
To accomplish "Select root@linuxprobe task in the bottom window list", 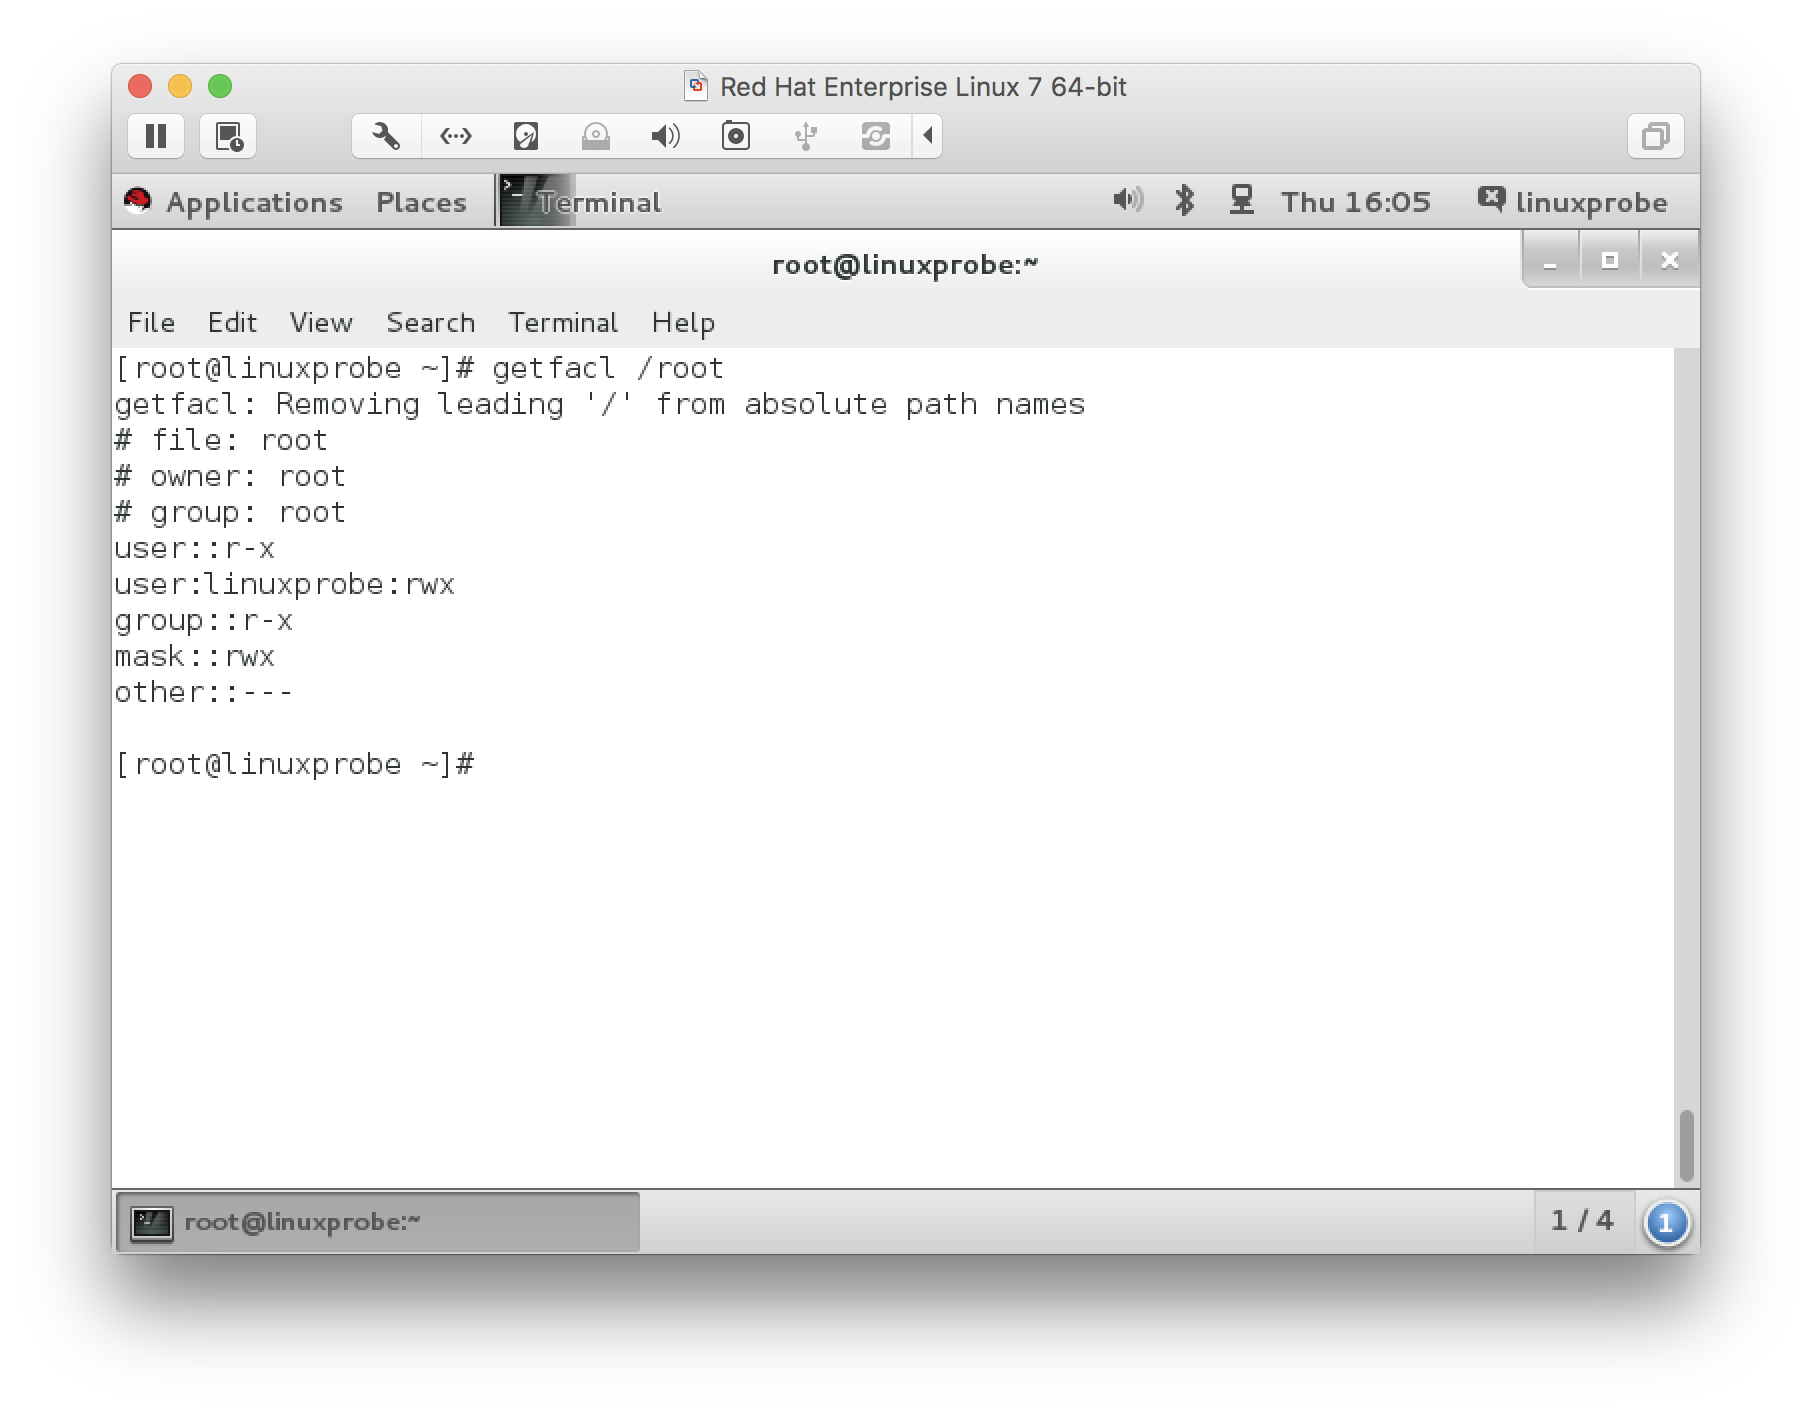I will pos(378,1222).
